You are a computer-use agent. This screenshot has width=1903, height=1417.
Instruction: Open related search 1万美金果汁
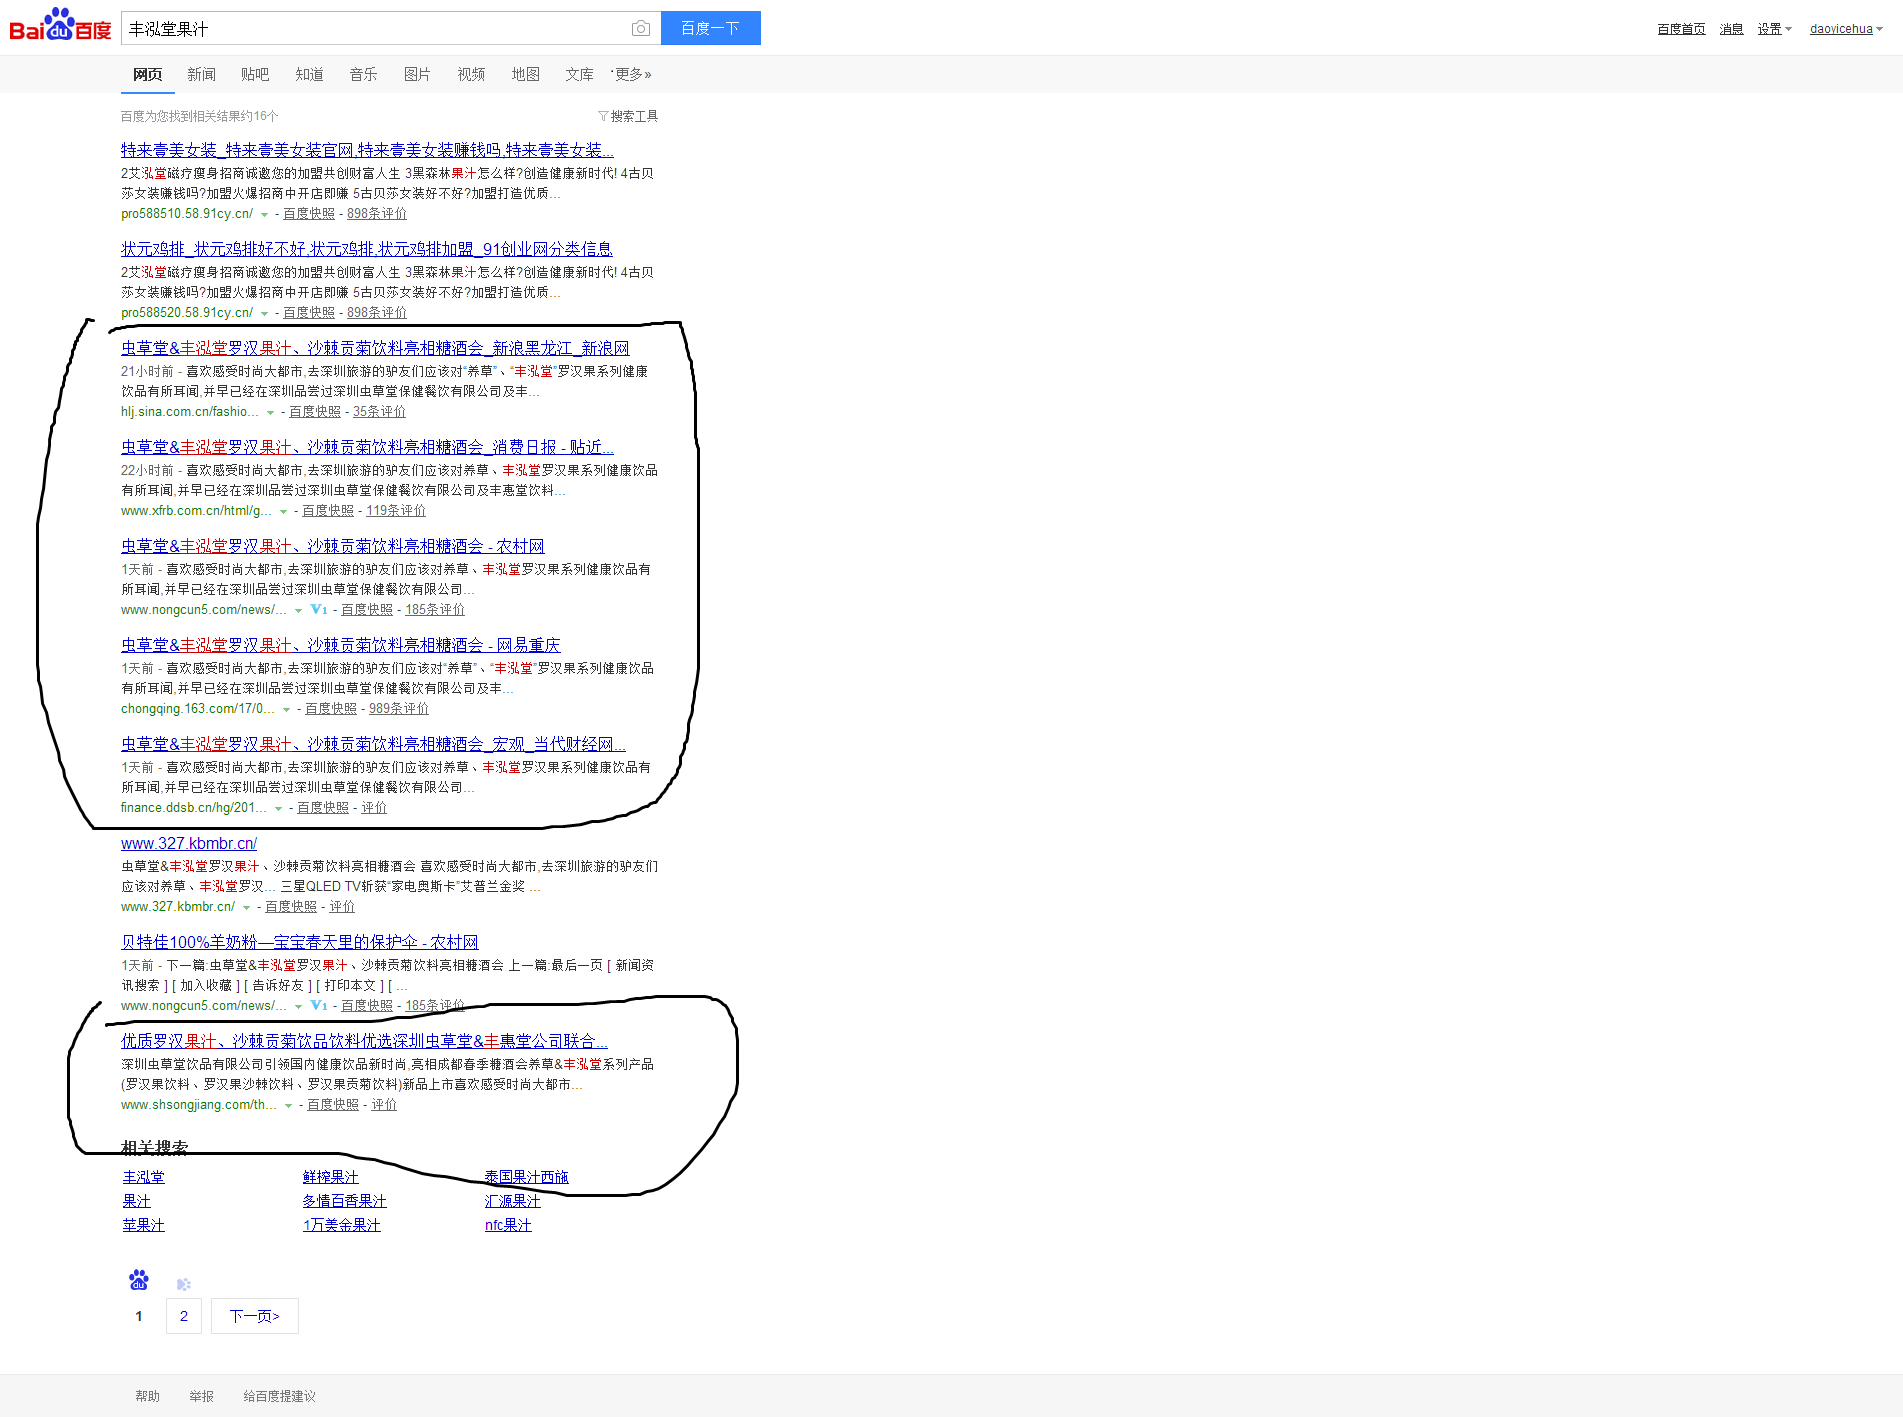pyautogui.click(x=342, y=1225)
